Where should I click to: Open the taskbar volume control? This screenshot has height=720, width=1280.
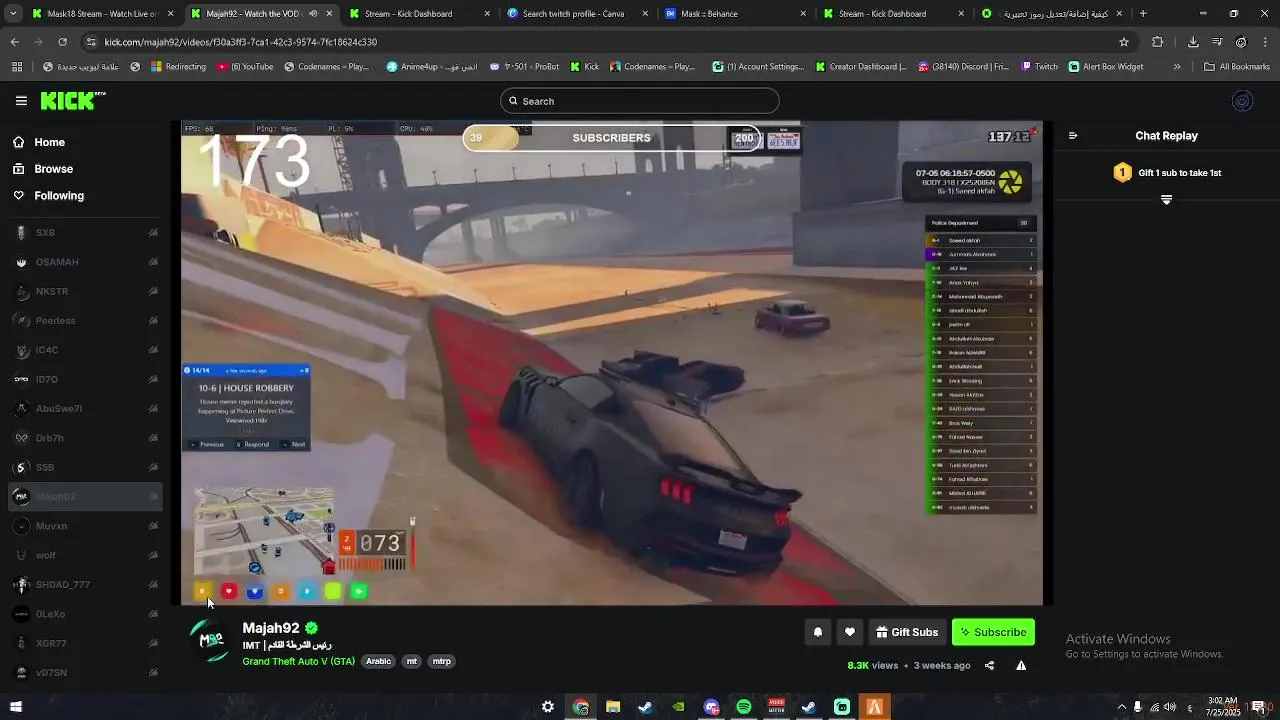pos(1169,707)
